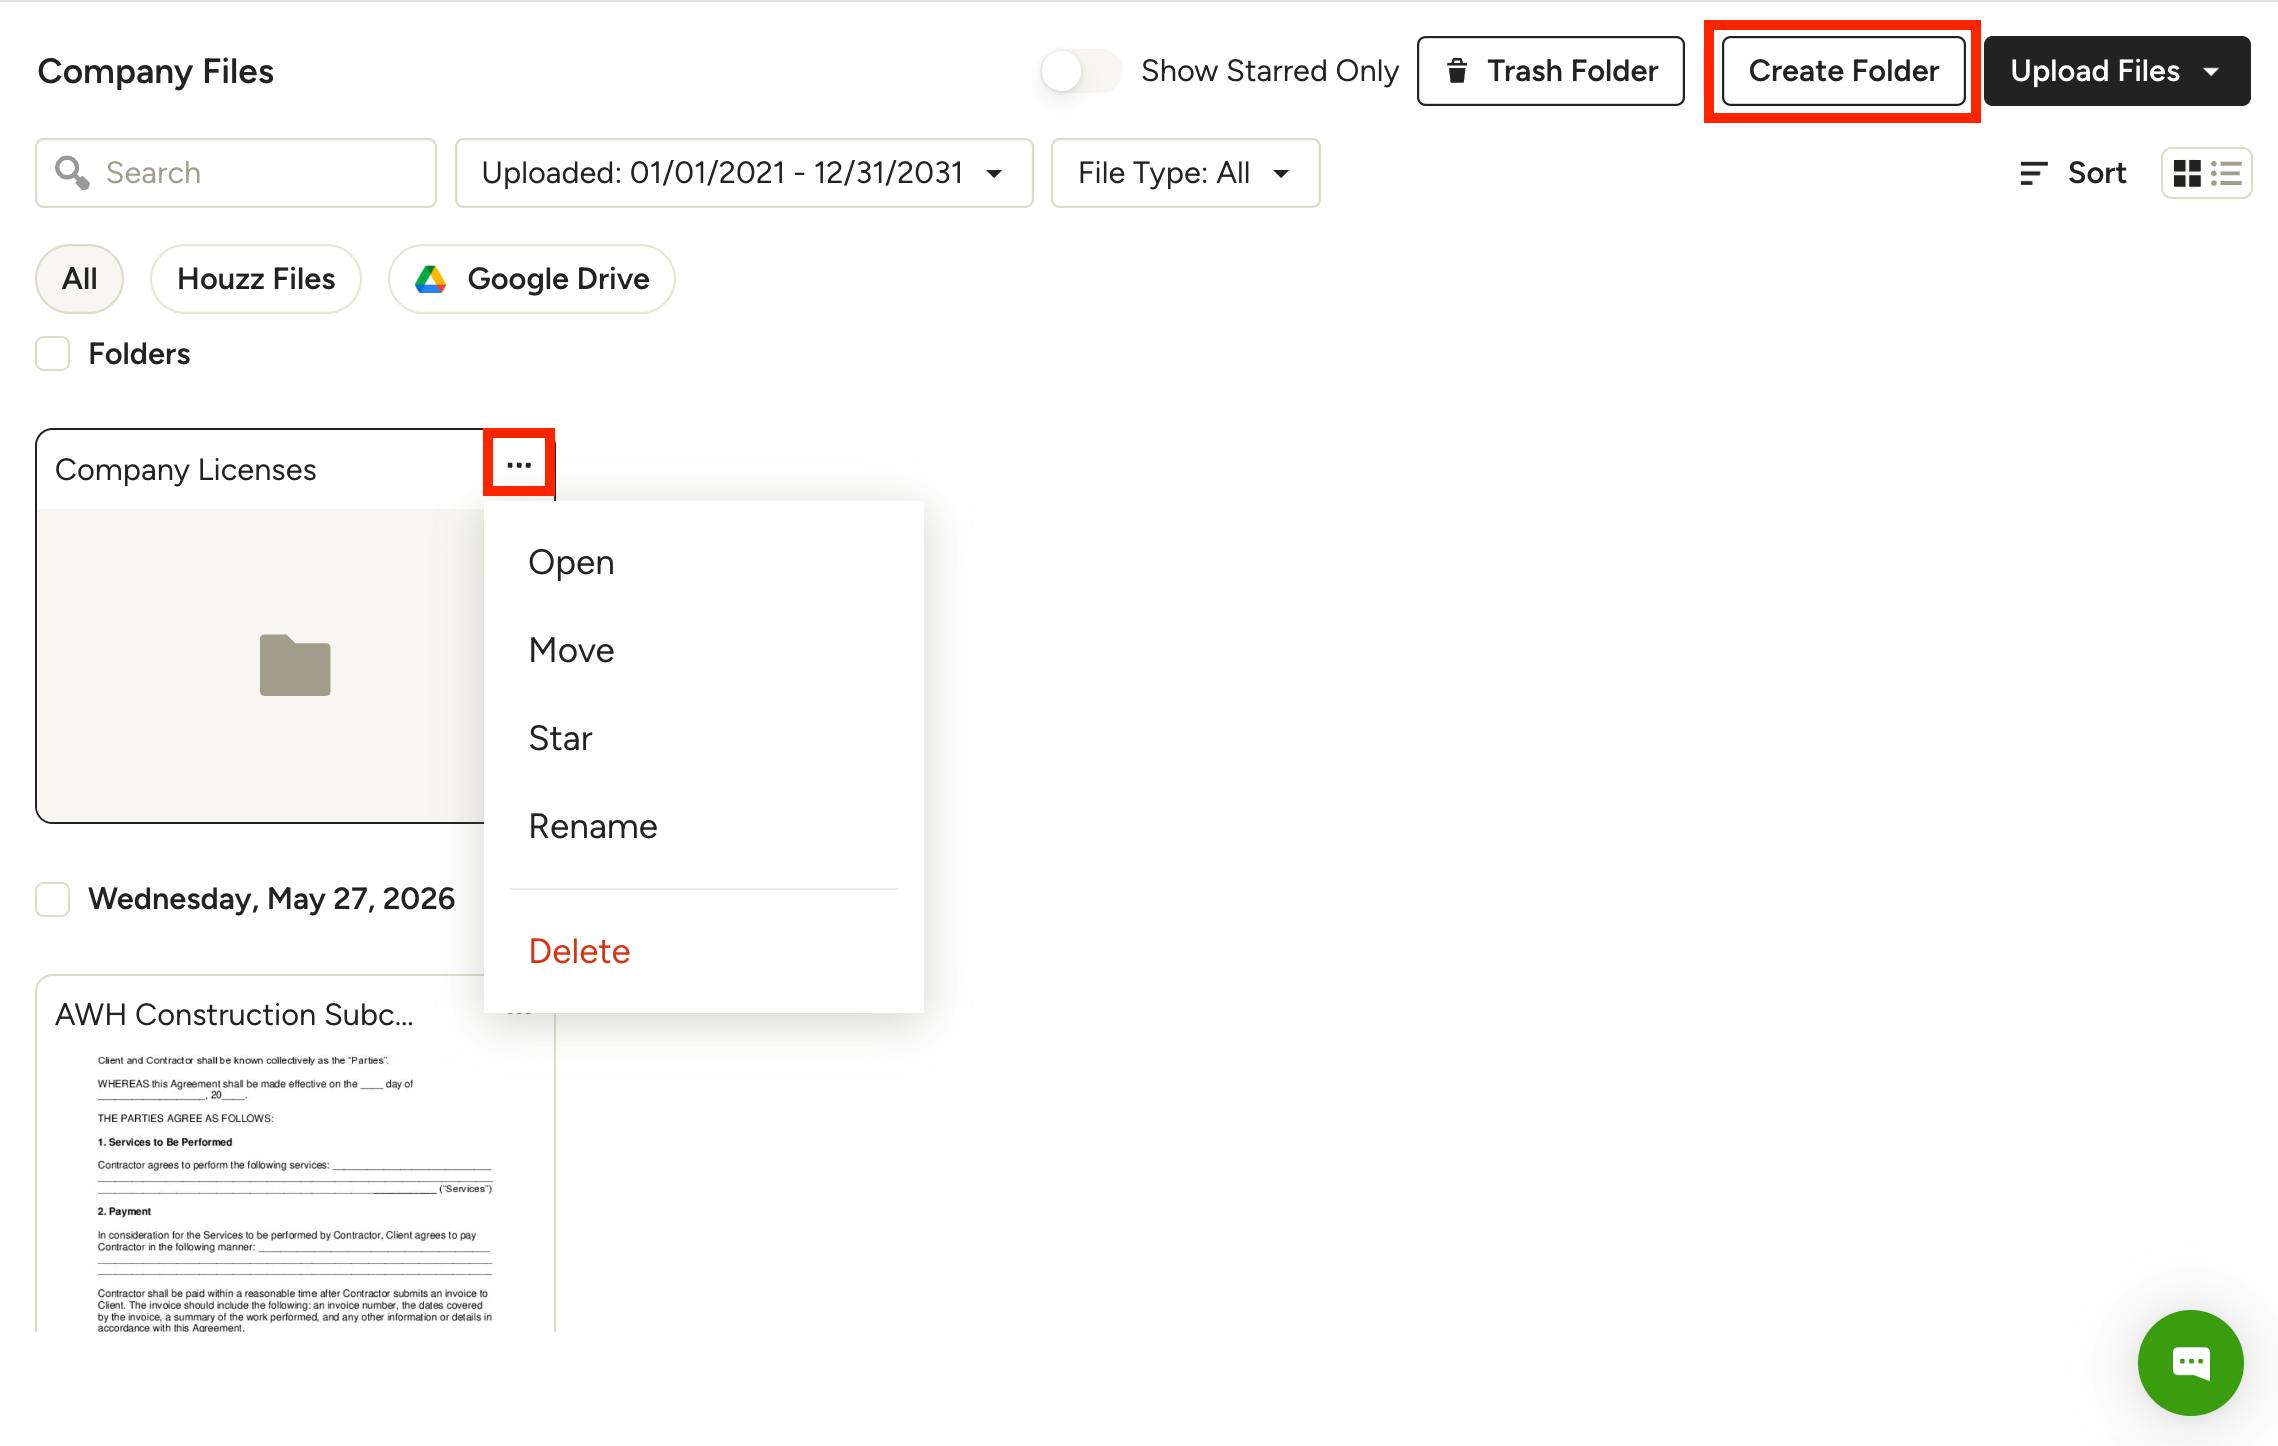Click the Folders label
Screen dimensions: 2278x1446
tap(139, 354)
